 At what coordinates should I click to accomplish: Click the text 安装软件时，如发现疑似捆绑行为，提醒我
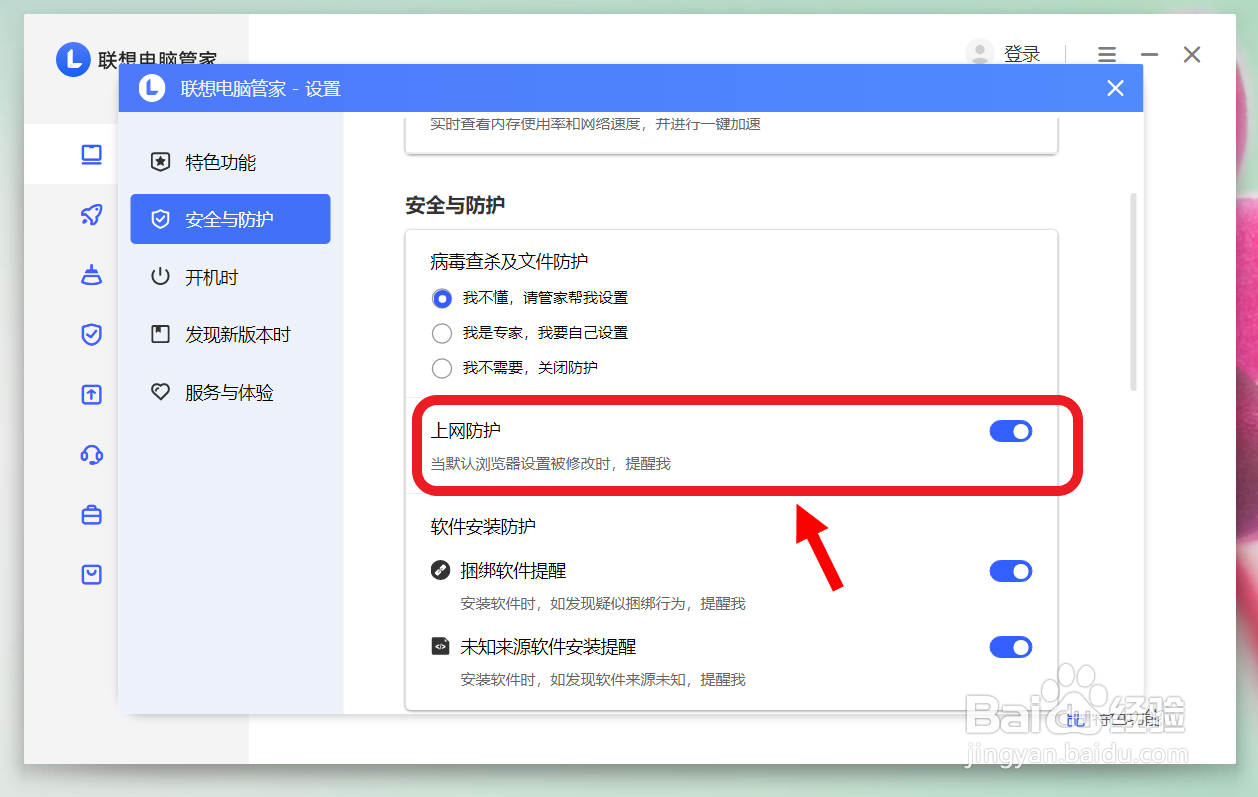pyautogui.click(x=603, y=604)
